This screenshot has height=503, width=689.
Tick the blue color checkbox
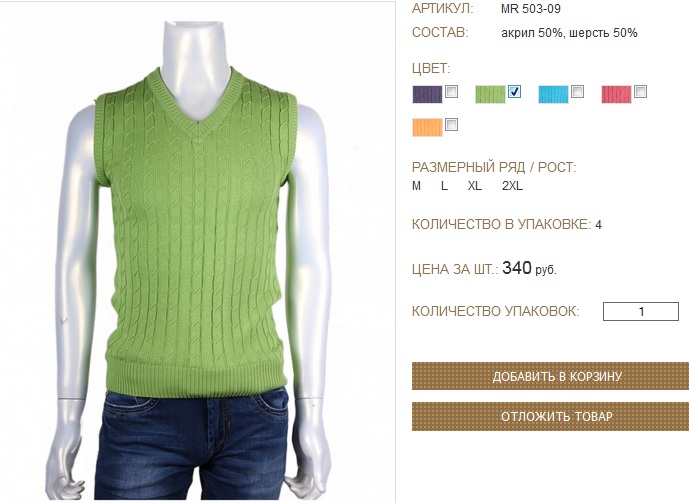click(577, 91)
